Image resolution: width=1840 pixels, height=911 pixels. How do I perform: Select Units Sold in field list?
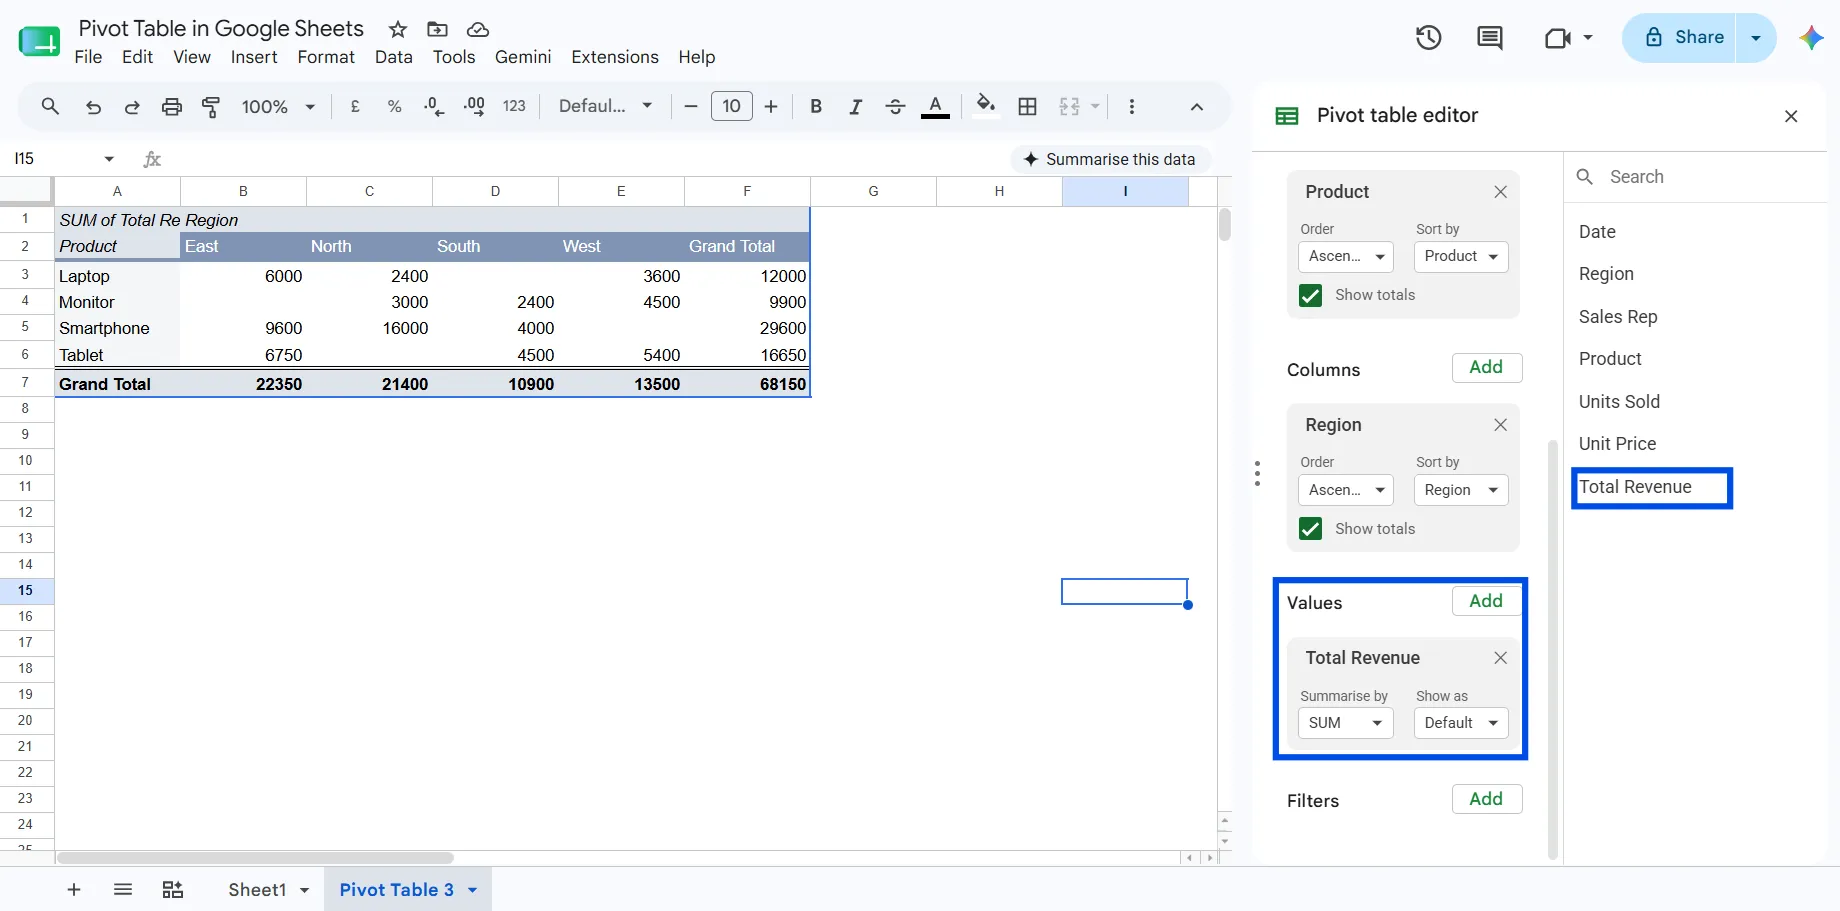pos(1619,402)
